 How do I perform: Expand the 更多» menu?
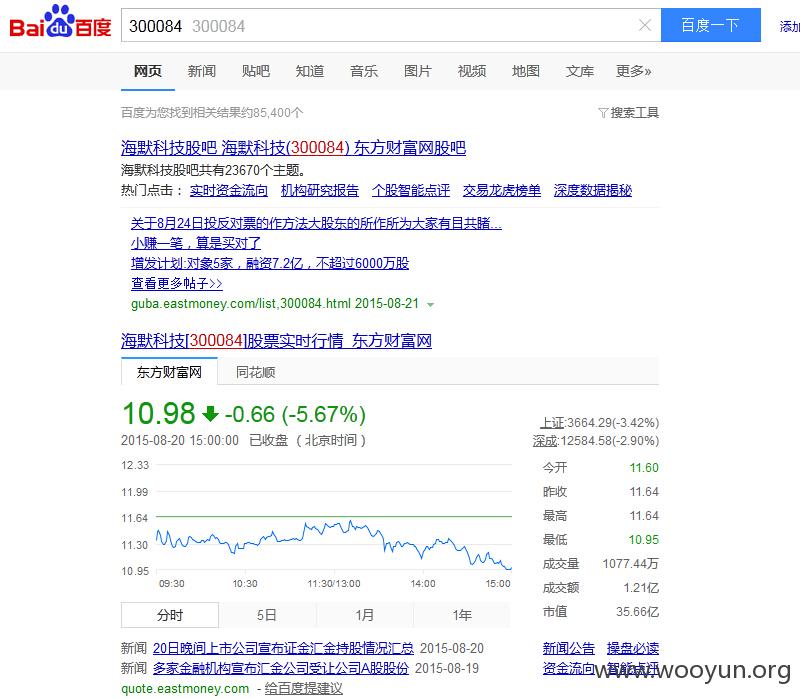pos(634,71)
